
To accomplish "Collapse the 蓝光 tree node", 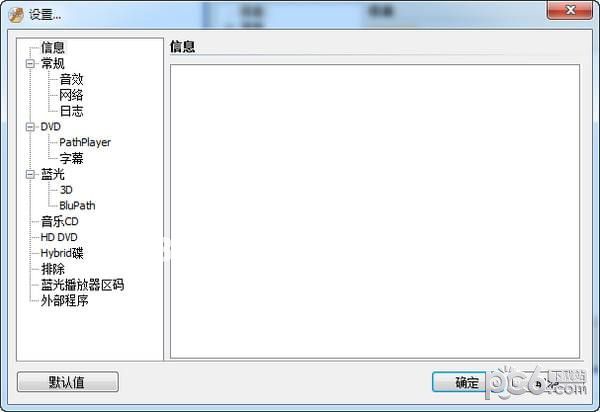I will [x=30, y=174].
